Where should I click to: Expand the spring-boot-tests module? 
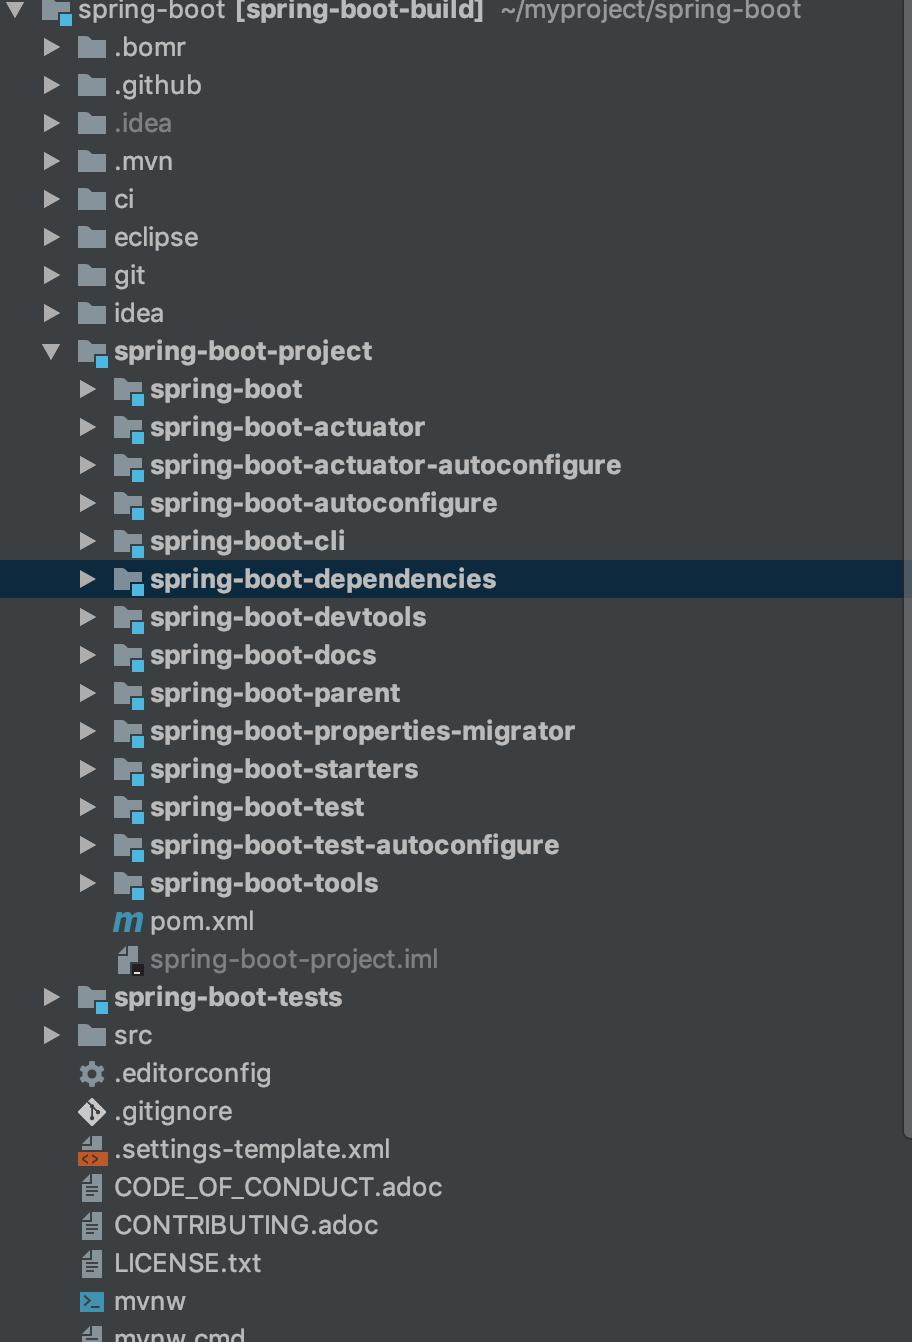click(52, 997)
